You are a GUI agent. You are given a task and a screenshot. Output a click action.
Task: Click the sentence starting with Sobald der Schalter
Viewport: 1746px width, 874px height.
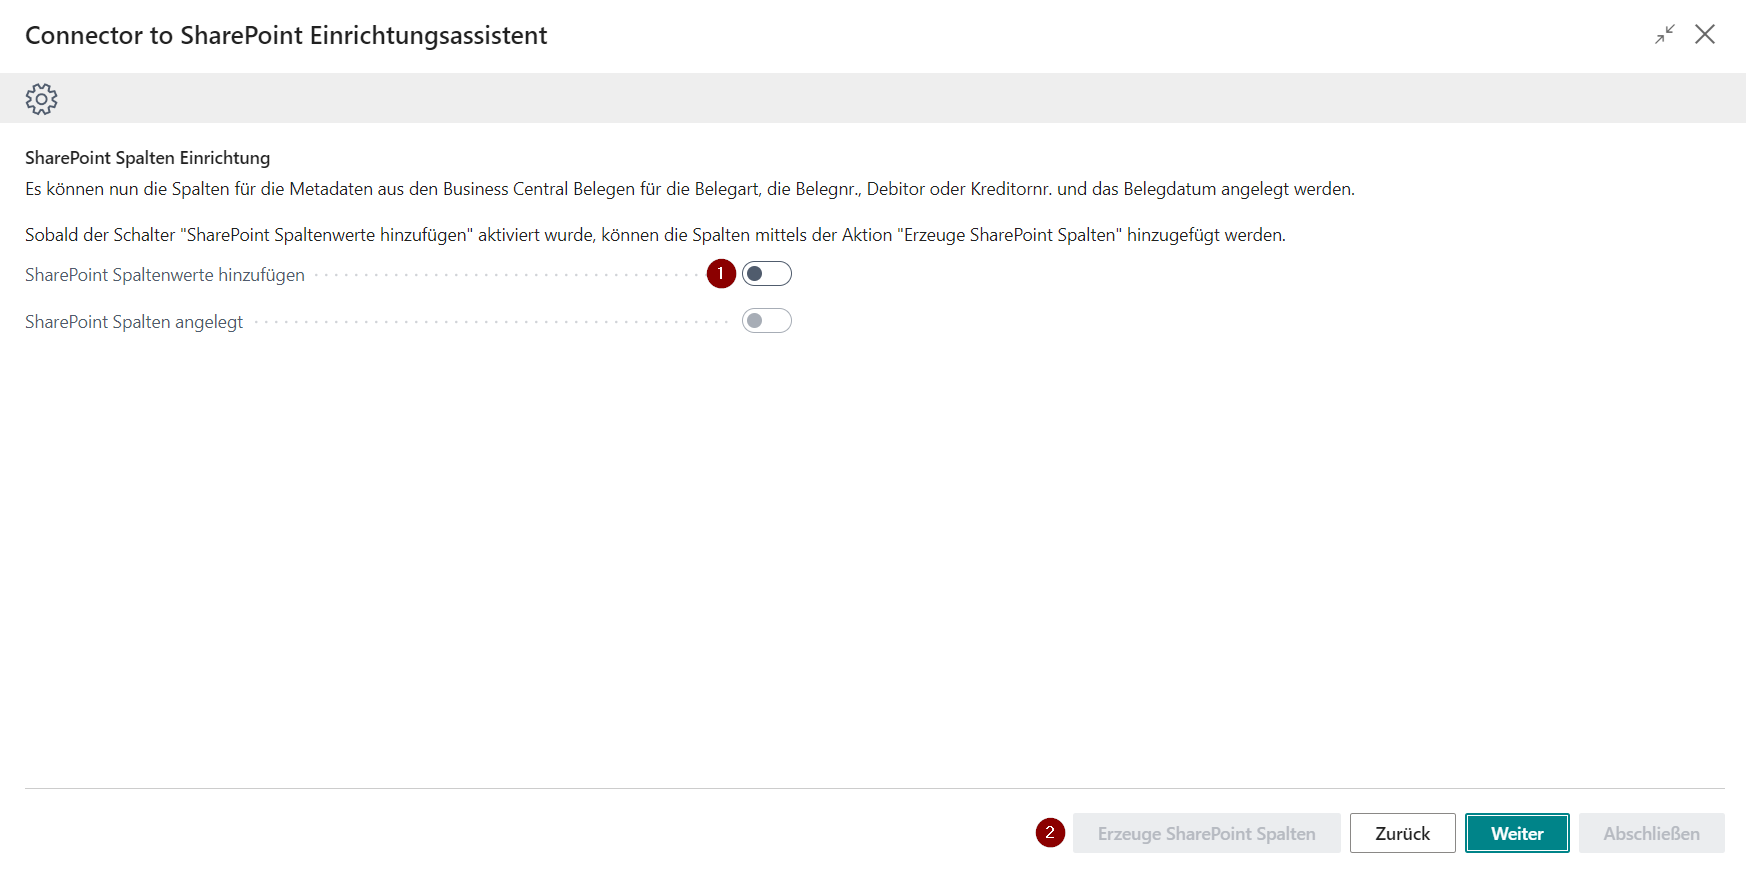655,235
